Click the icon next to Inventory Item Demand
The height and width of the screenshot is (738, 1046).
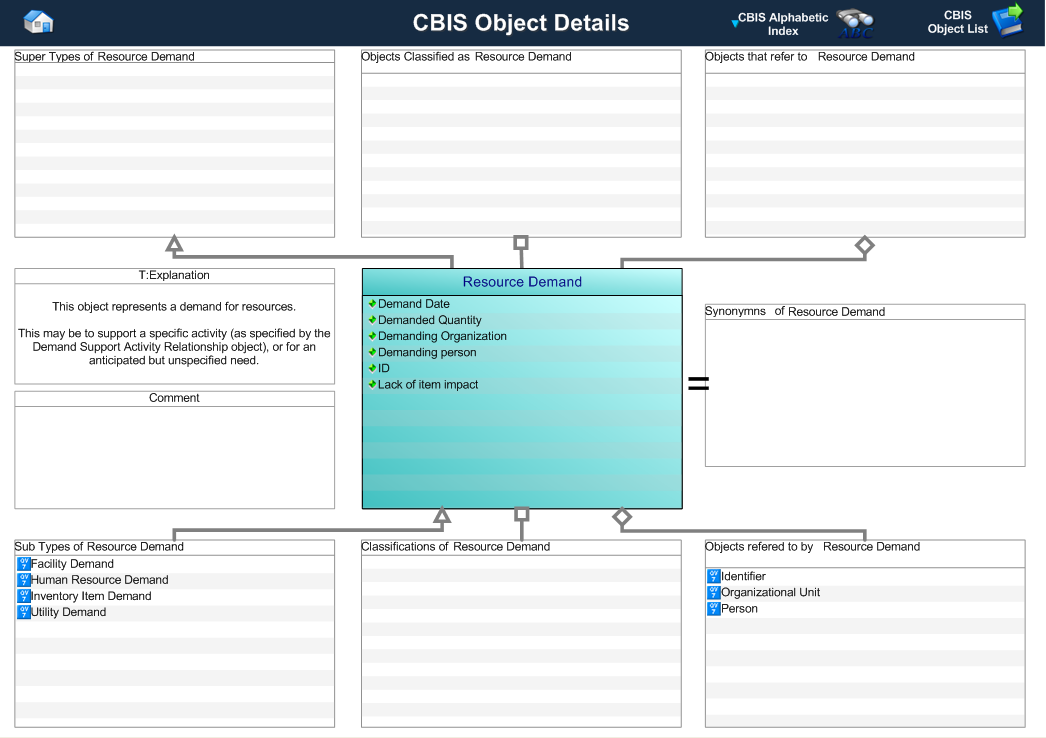tap(24, 596)
